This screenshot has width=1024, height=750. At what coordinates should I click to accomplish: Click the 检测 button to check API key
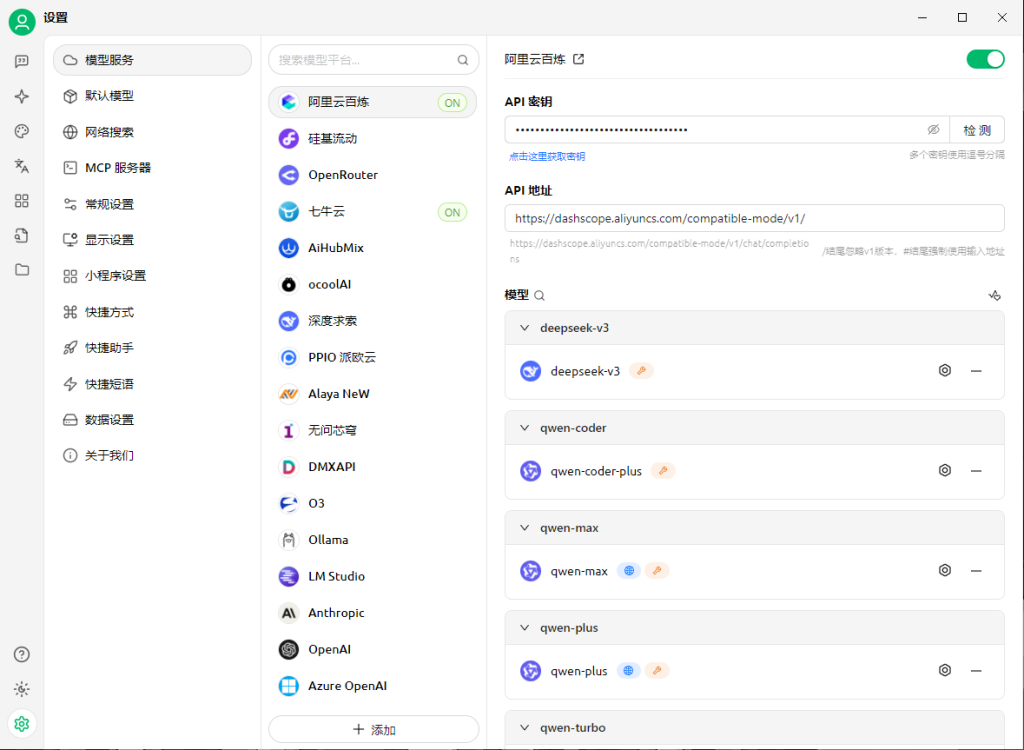[x=976, y=130]
